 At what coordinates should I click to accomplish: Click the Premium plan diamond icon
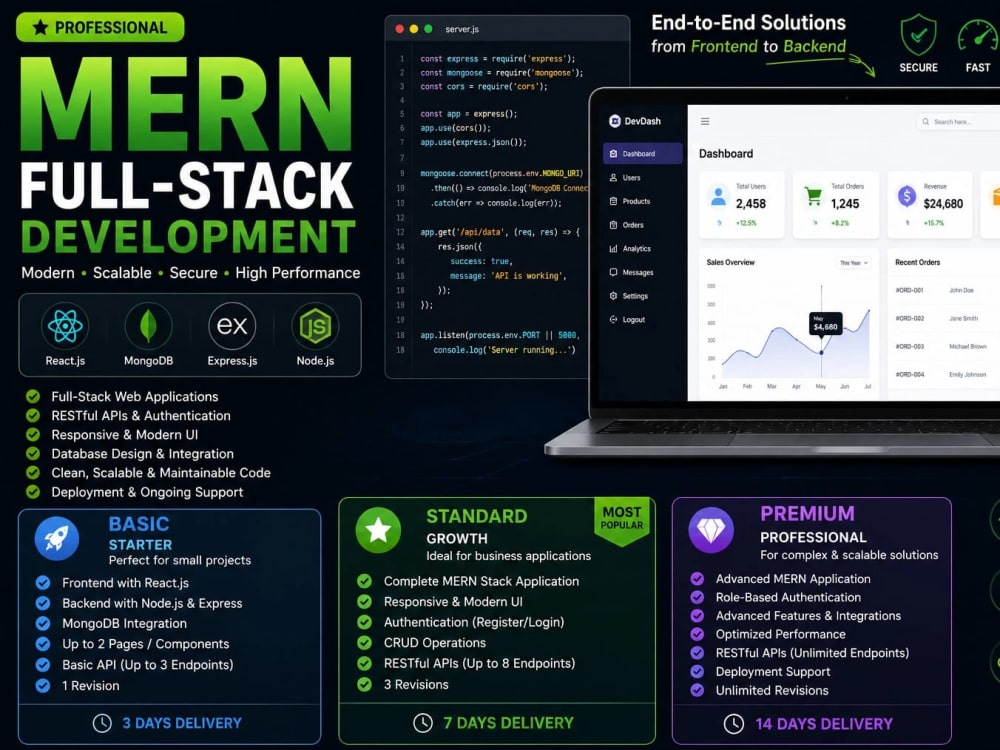coord(711,529)
